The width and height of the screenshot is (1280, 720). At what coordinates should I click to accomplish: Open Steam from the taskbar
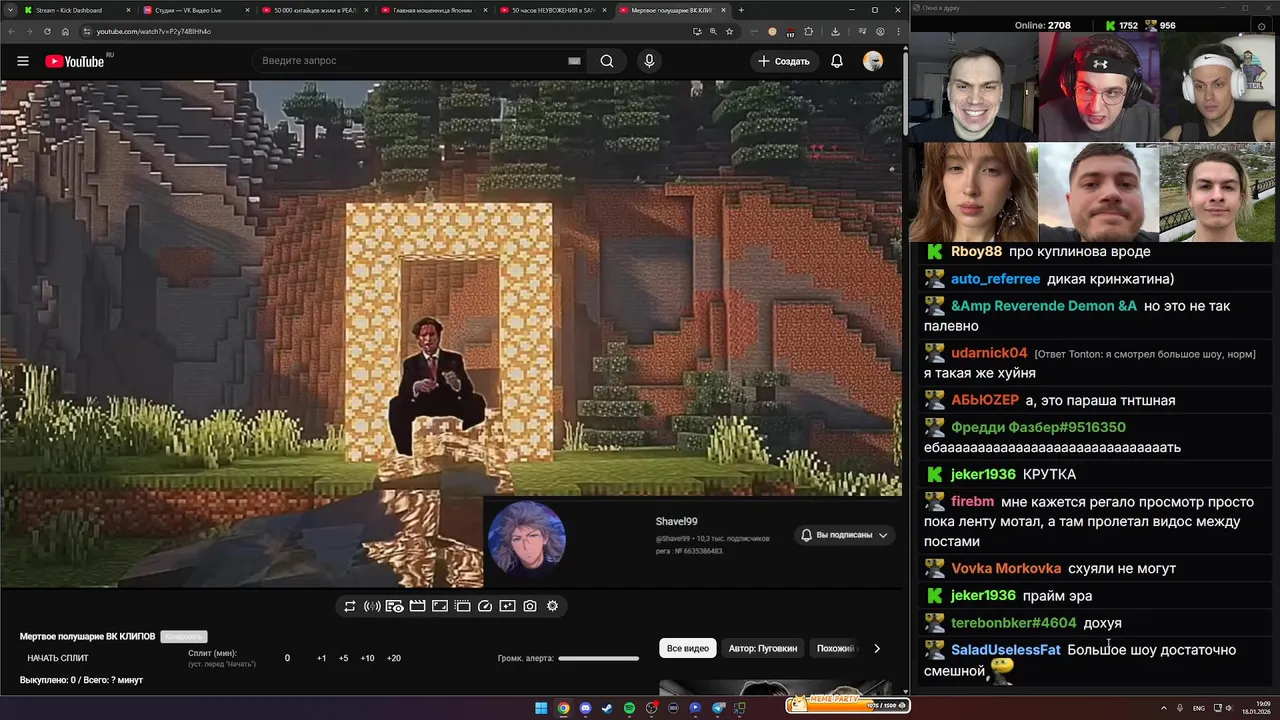607,708
